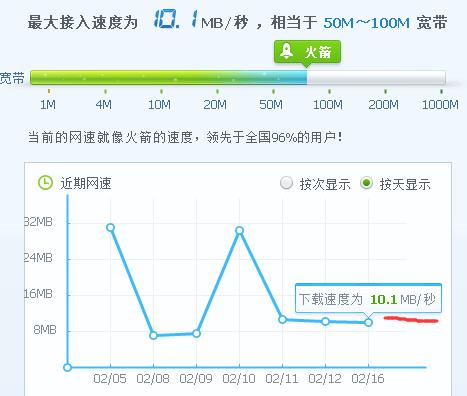Click the 10.1 speed digits at top
This screenshot has height=396, width=467.
(176, 19)
